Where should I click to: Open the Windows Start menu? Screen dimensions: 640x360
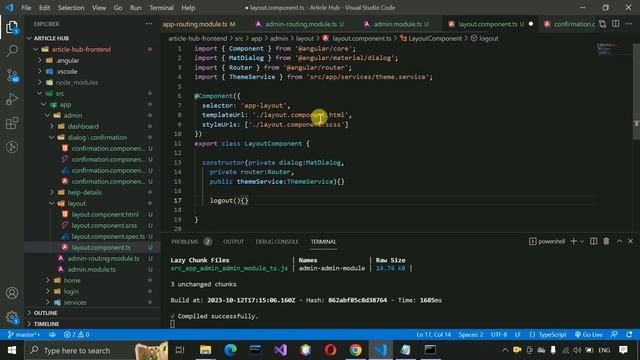pos(12,350)
